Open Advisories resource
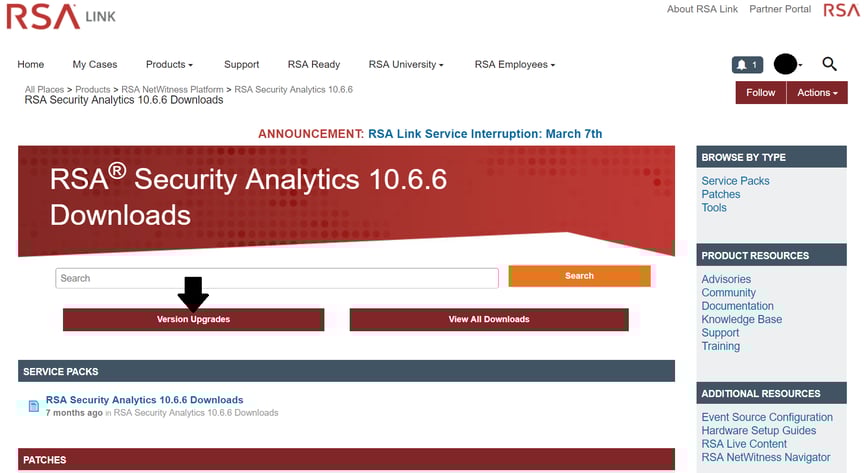Viewport: 864px width, 473px height. click(726, 279)
